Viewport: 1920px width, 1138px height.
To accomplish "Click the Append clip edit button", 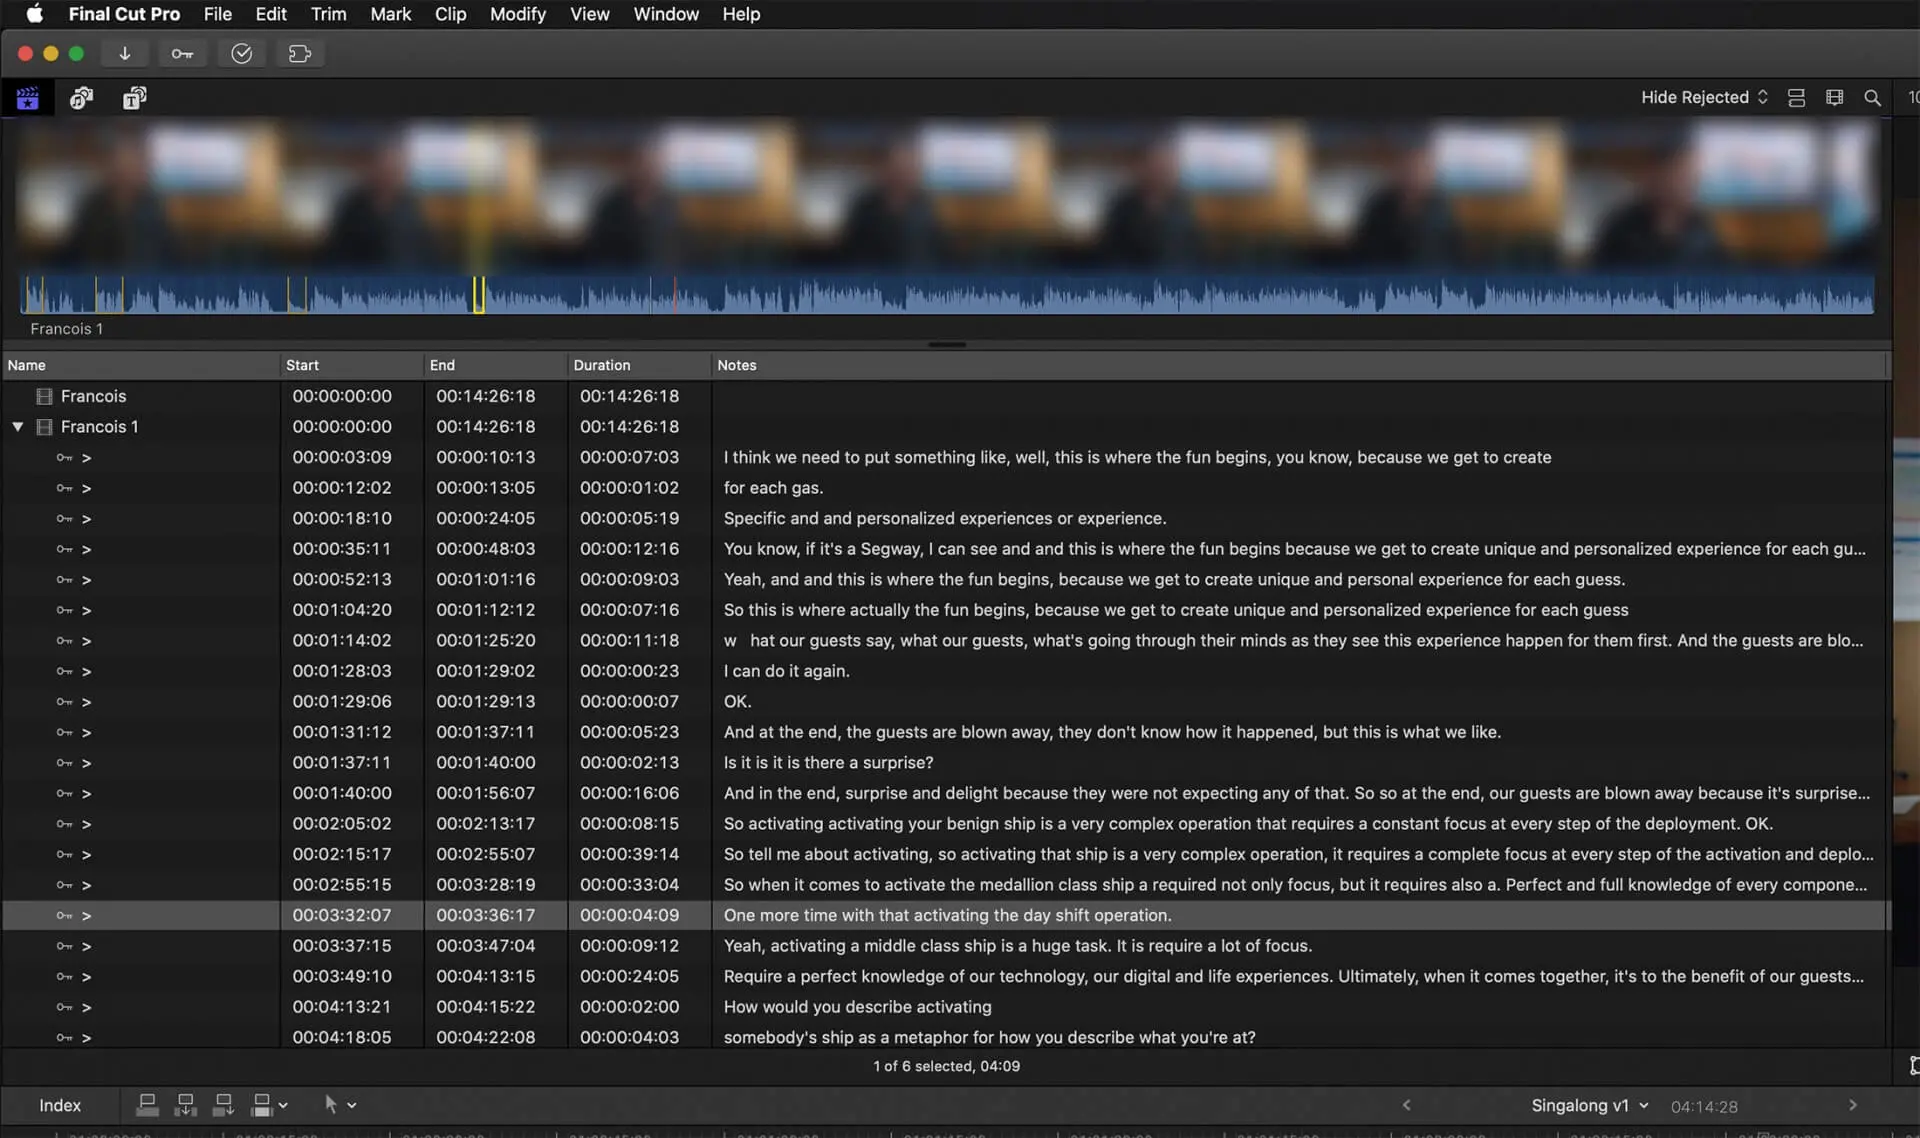I will (x=223, y=1105).
